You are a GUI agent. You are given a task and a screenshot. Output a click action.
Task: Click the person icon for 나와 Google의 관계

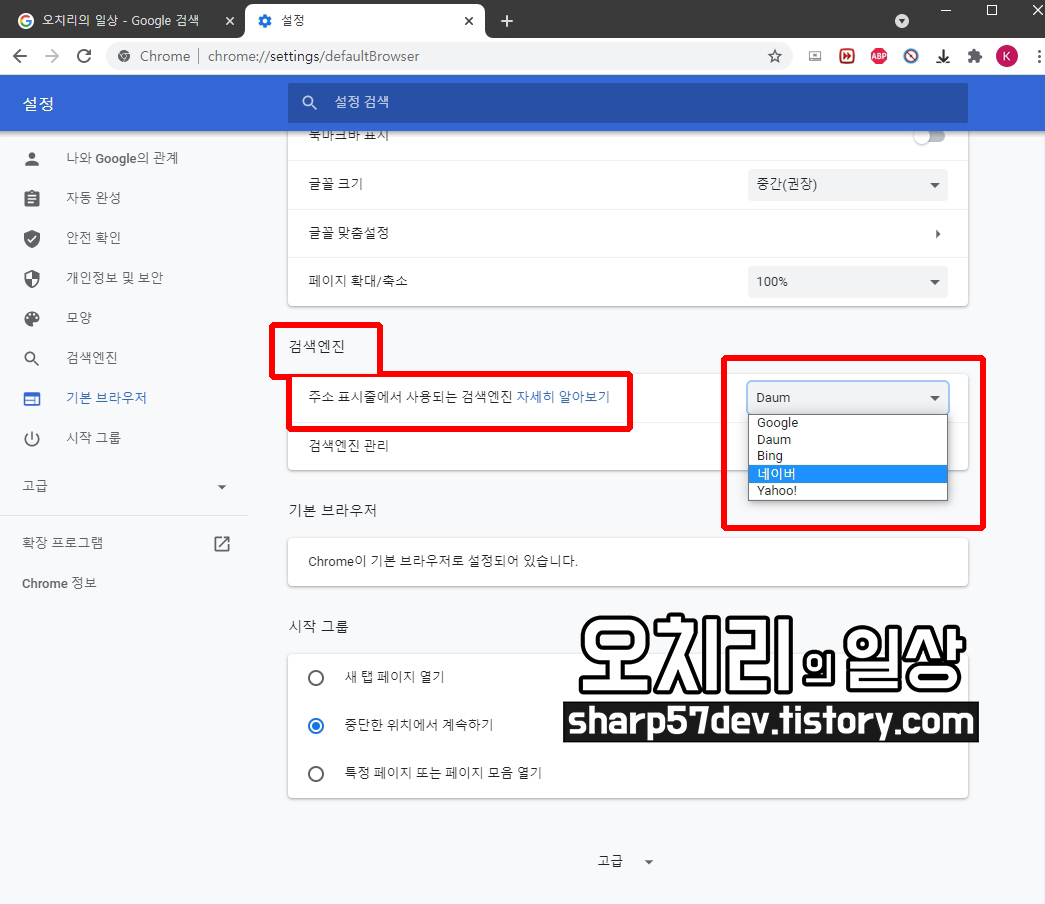point(32,159)
